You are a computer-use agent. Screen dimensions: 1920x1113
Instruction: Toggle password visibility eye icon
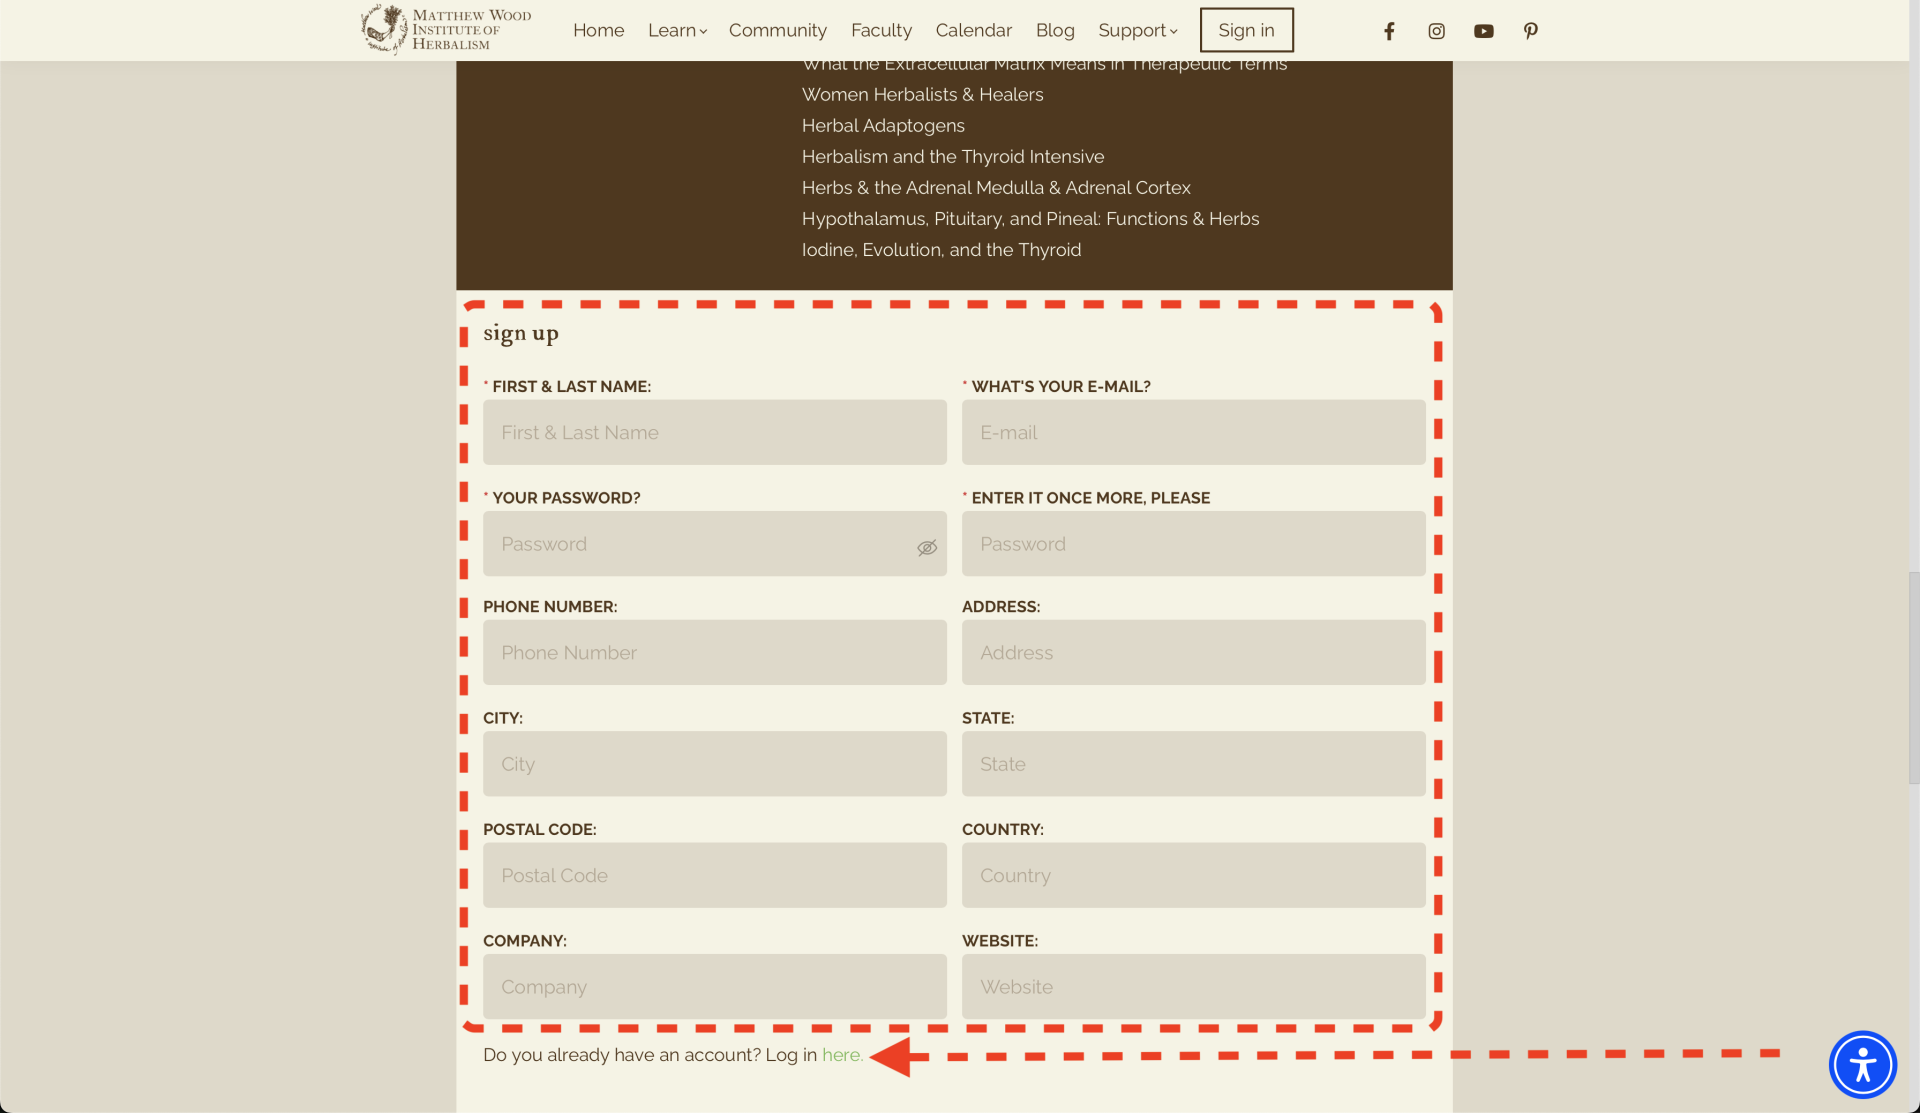927,547
